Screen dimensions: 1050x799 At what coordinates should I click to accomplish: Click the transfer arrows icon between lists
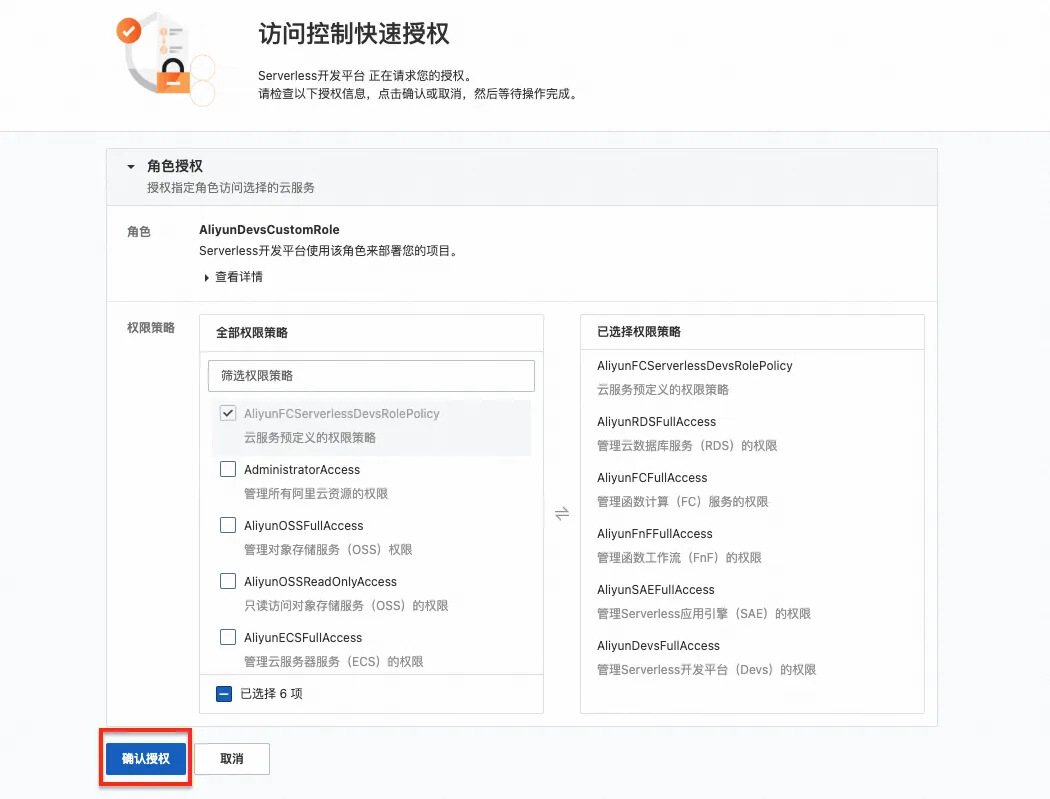point(562,514)
